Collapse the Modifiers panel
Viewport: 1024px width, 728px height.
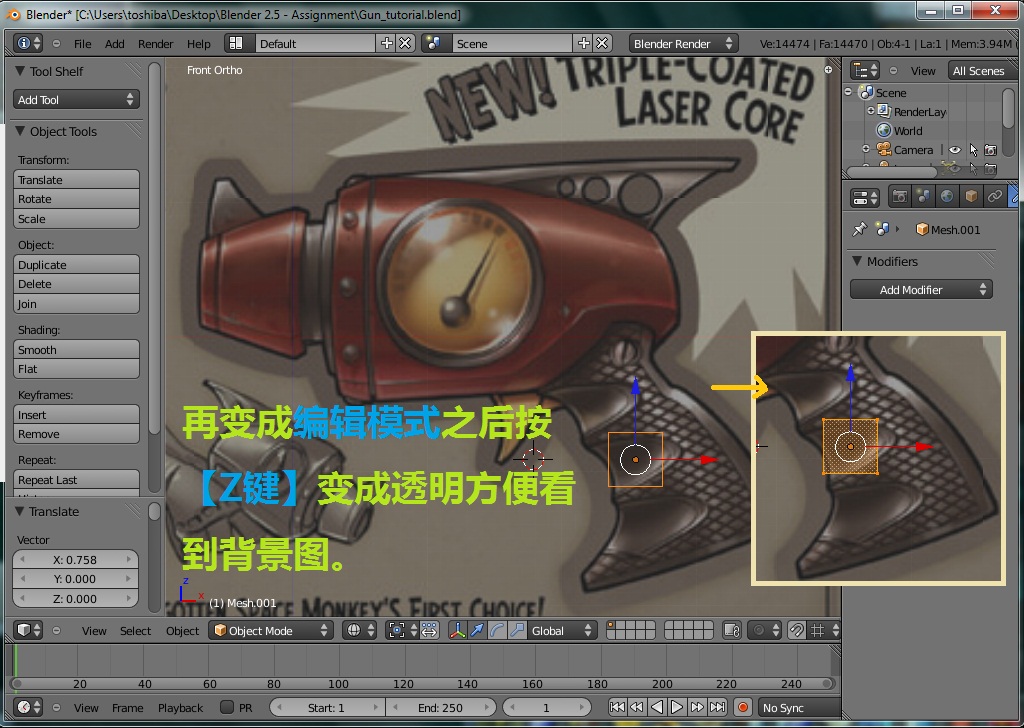[x=857, y=261]
